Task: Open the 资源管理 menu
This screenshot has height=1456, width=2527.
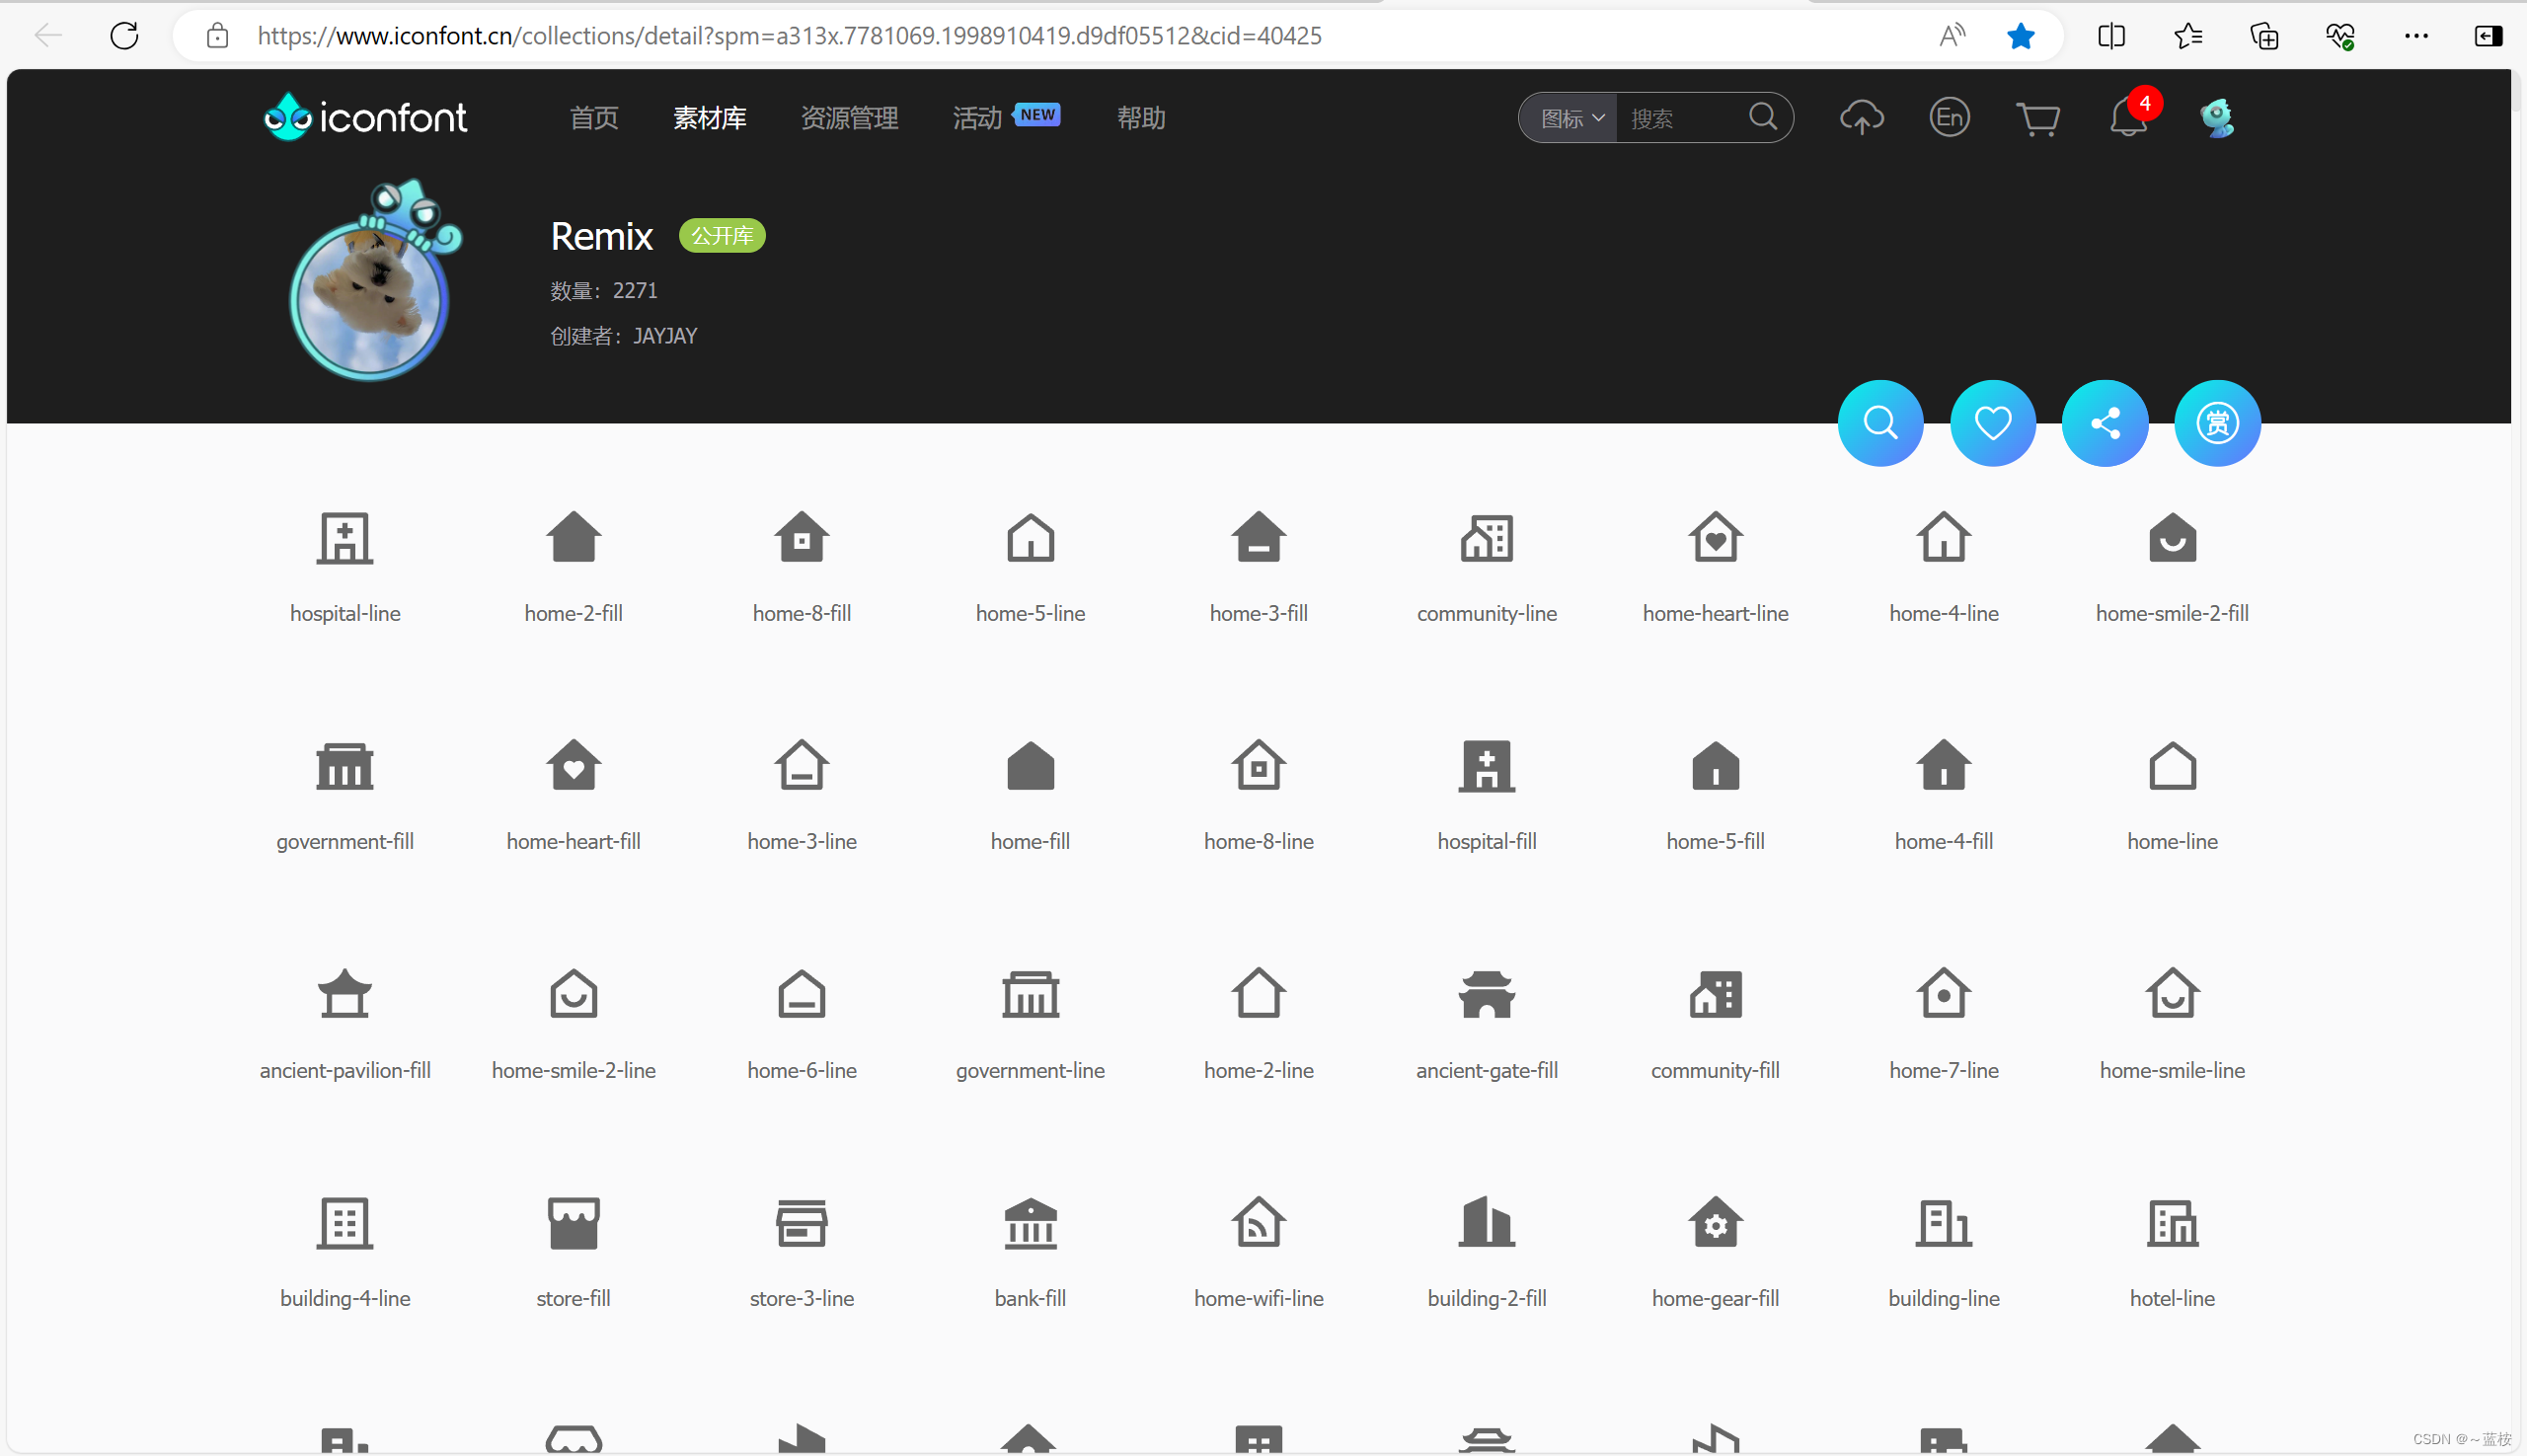Action: point(849,118)
